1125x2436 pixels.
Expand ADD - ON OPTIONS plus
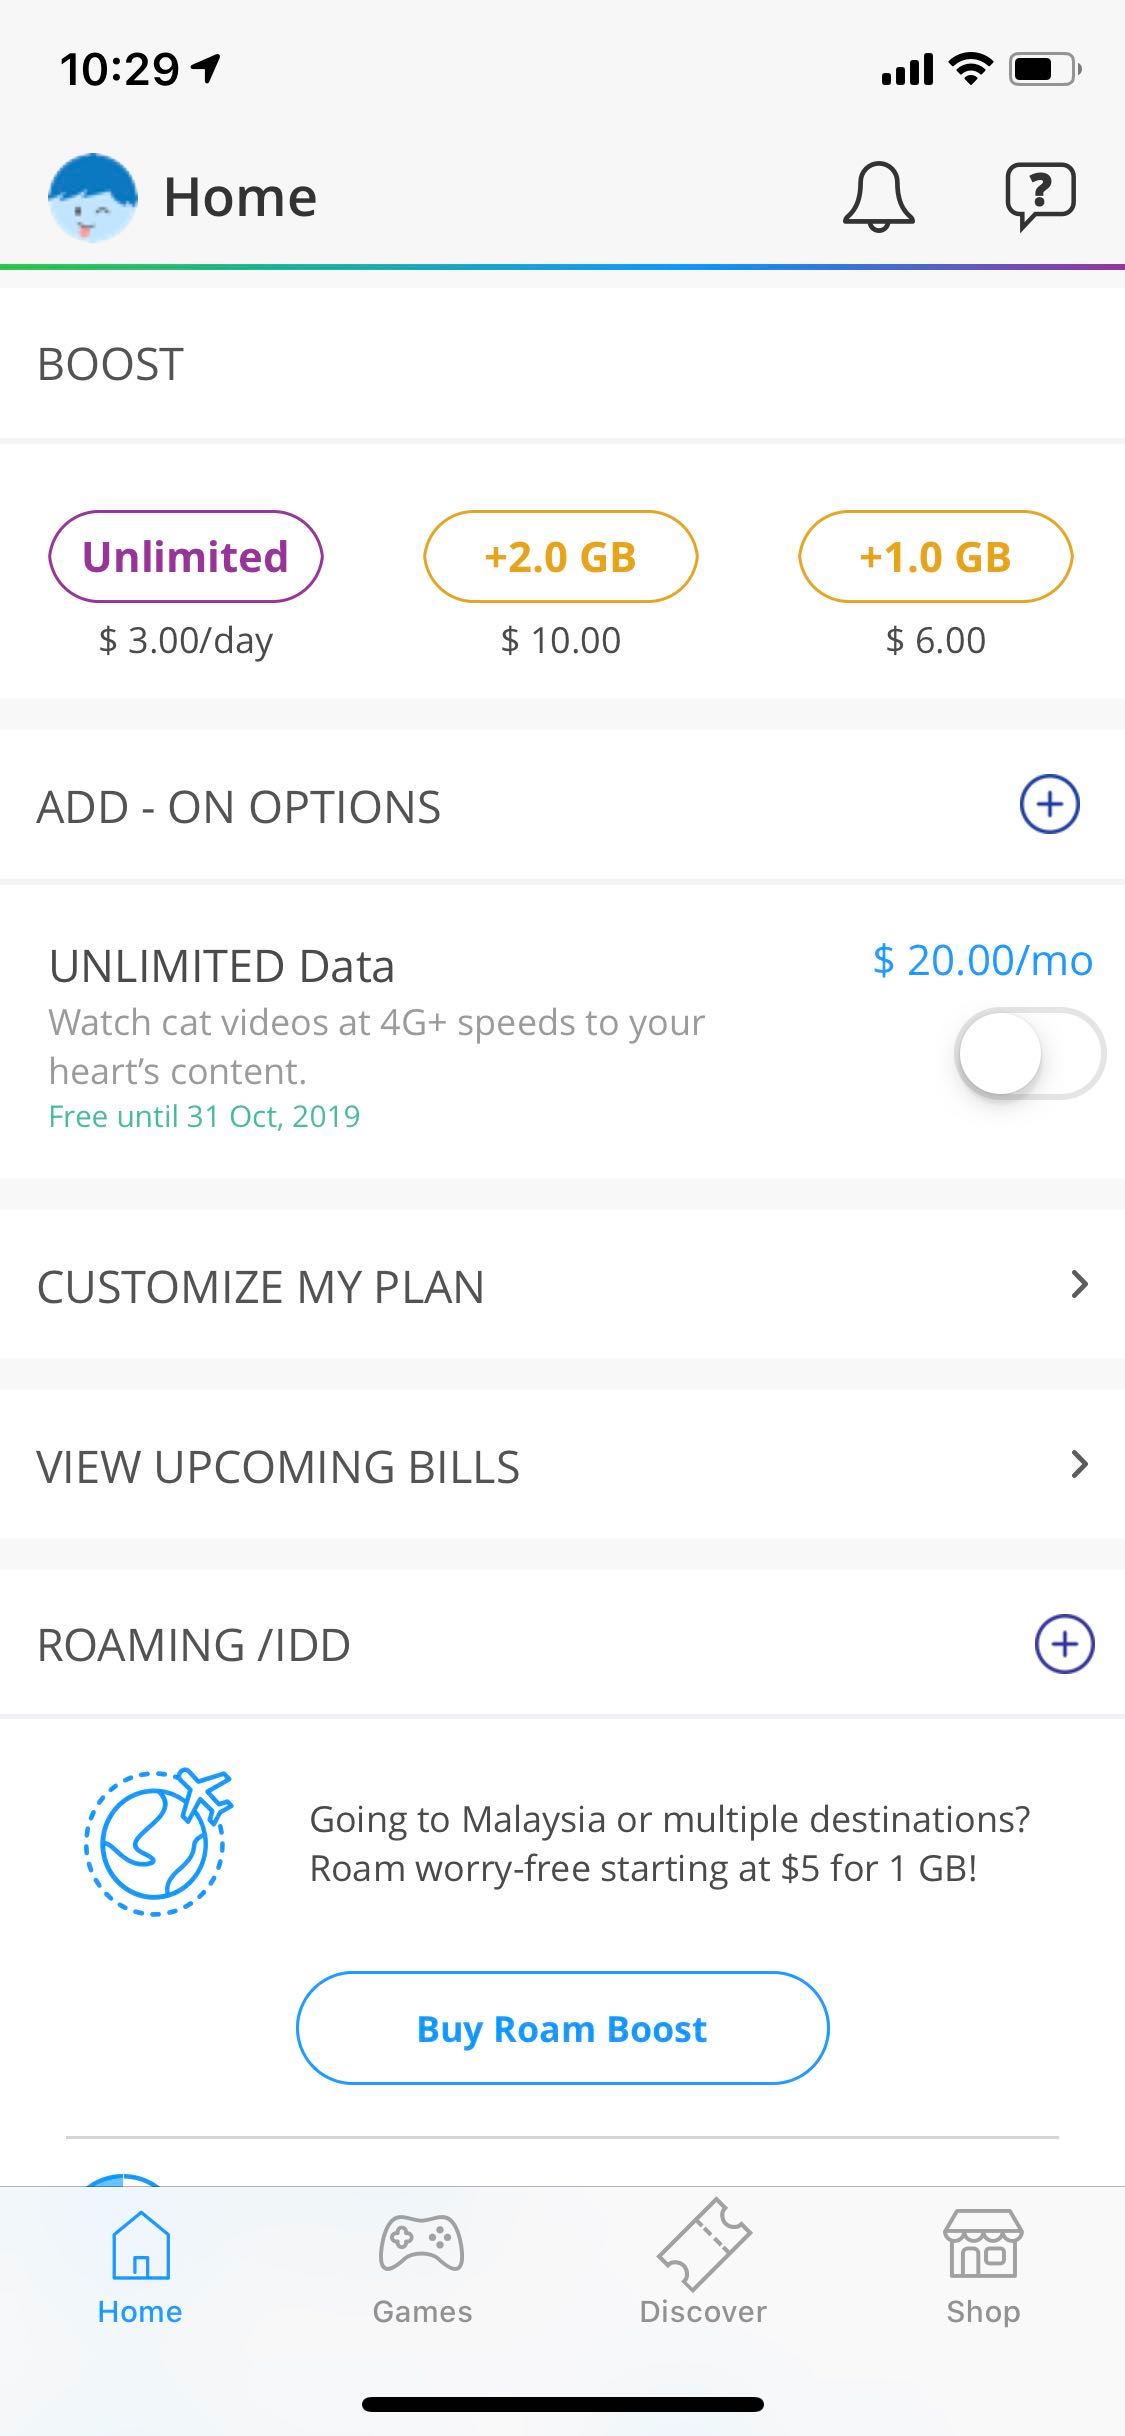tap(1049, 804)
